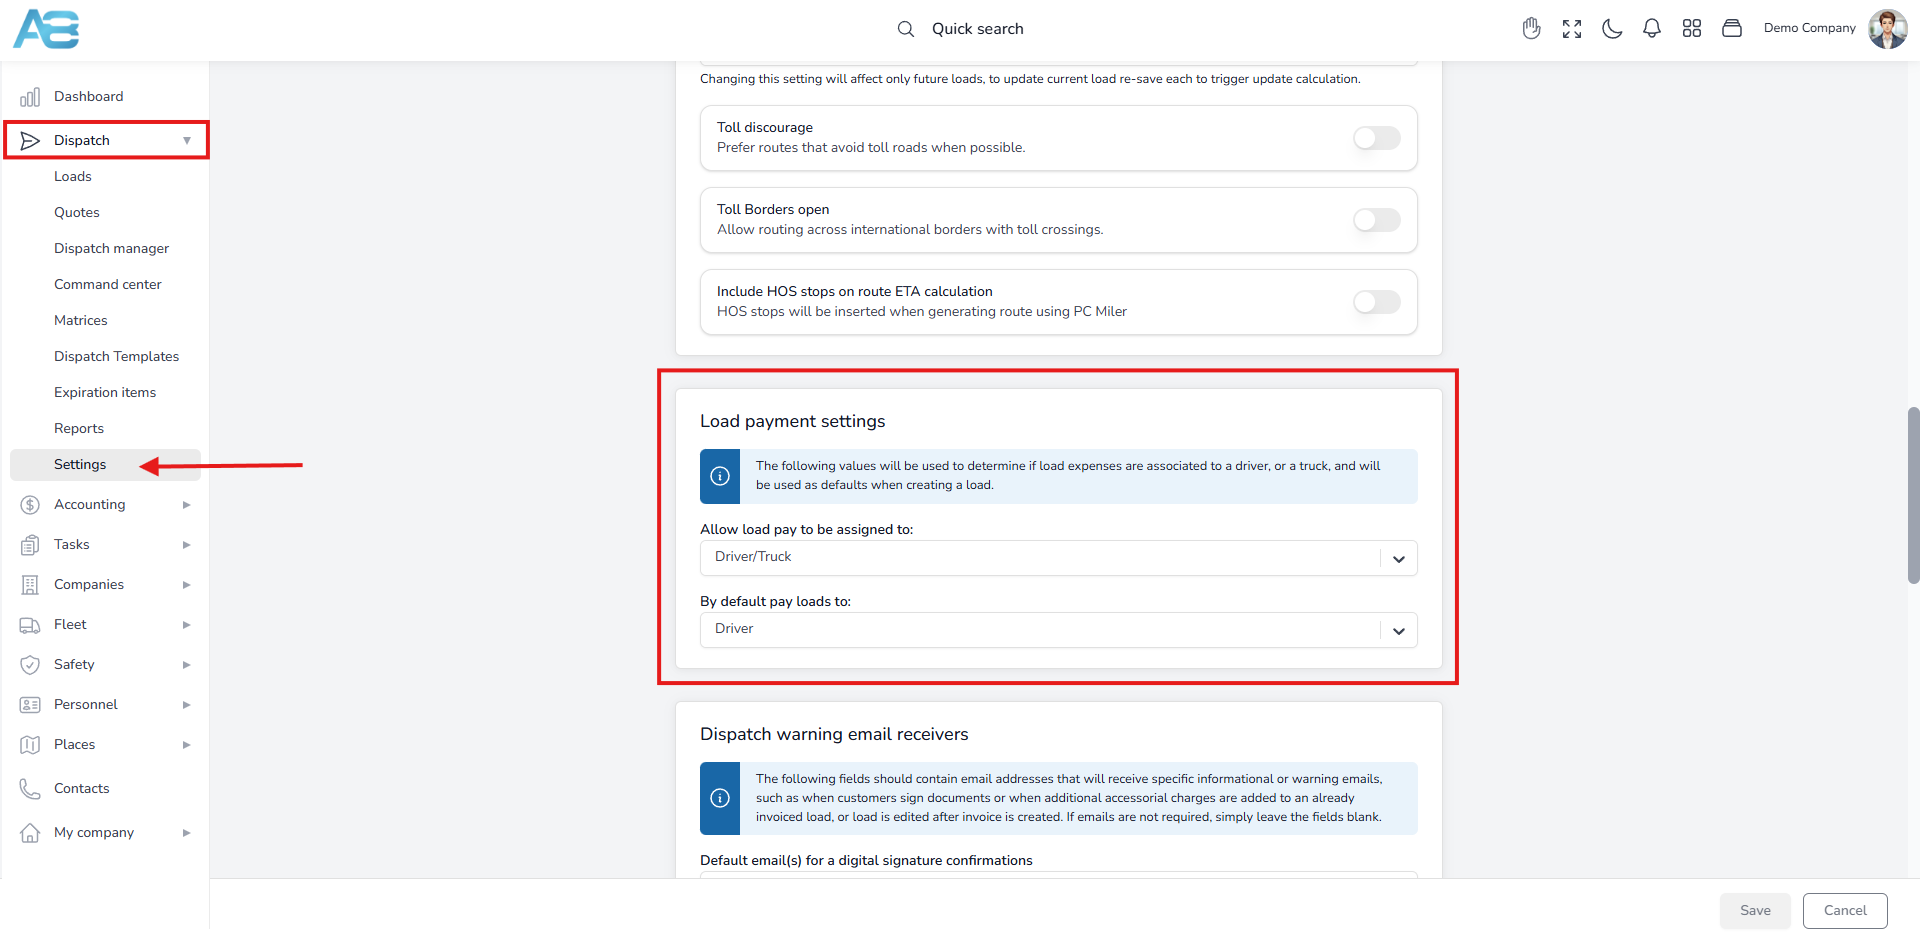Expand the Accounting submenu arrow
The height and width of the screenshot is (942, 1920).
(x=186, y=505)
